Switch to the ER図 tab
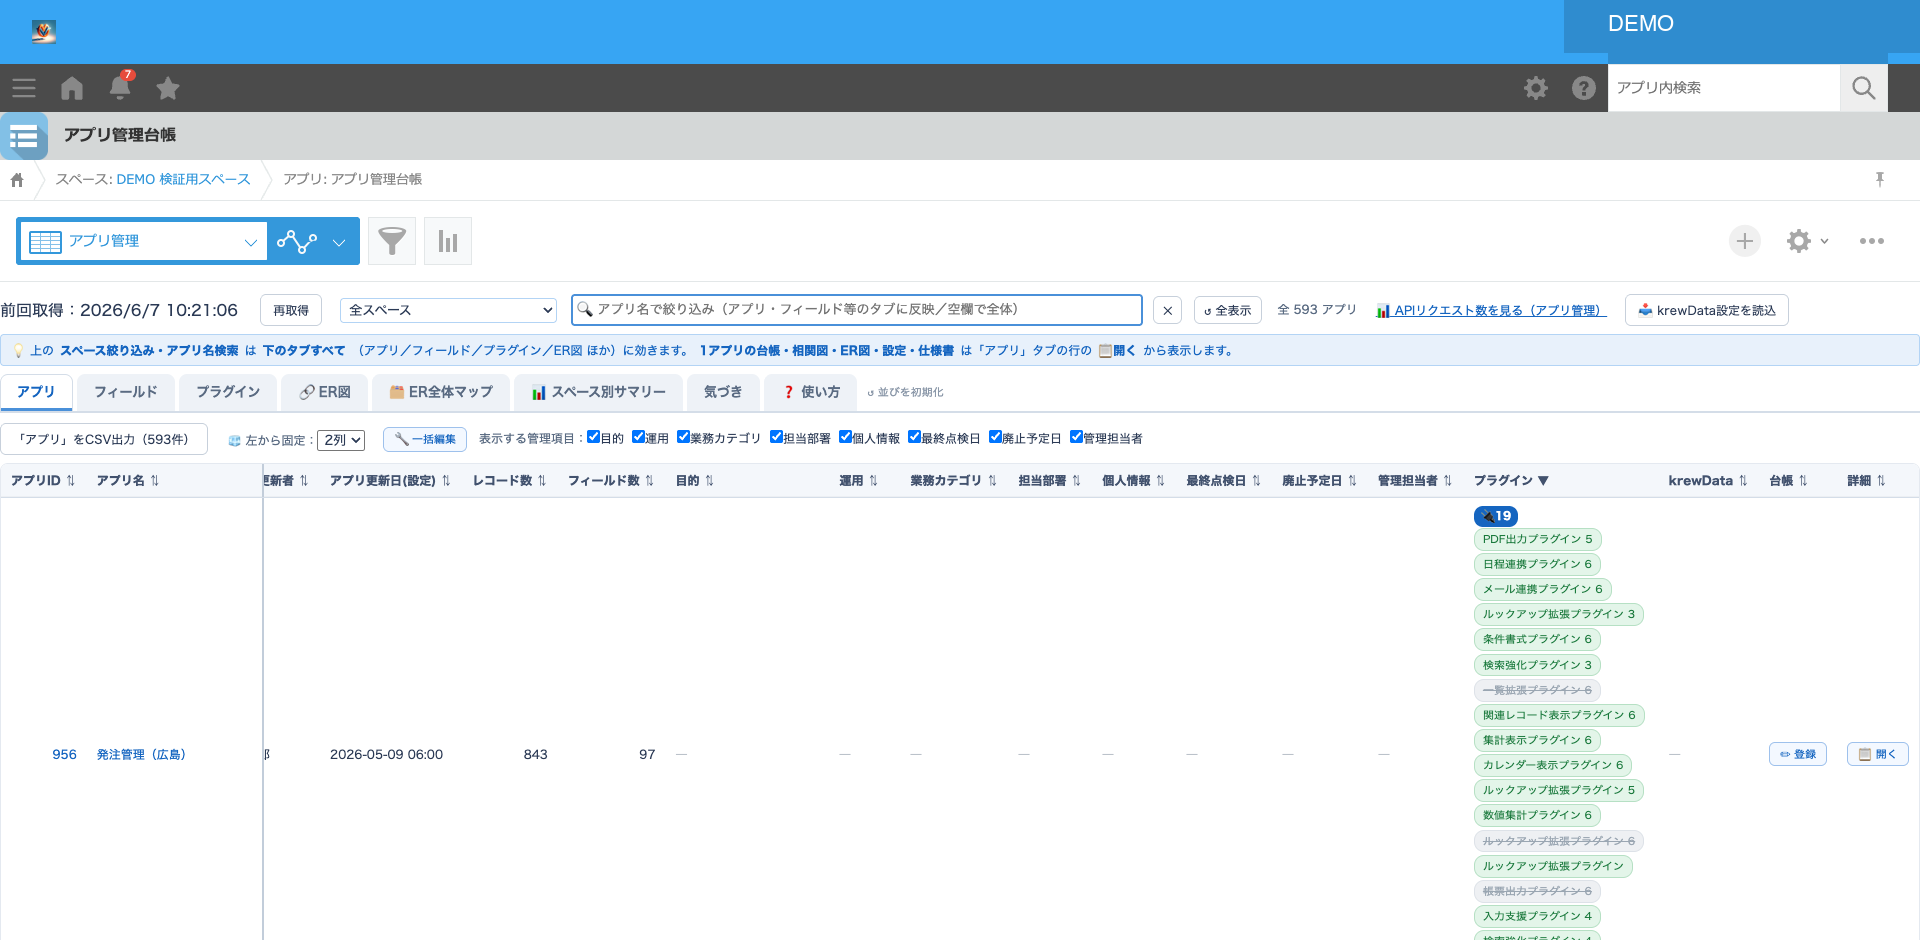The image size is (1920, 940). click(x=325, y=392)
